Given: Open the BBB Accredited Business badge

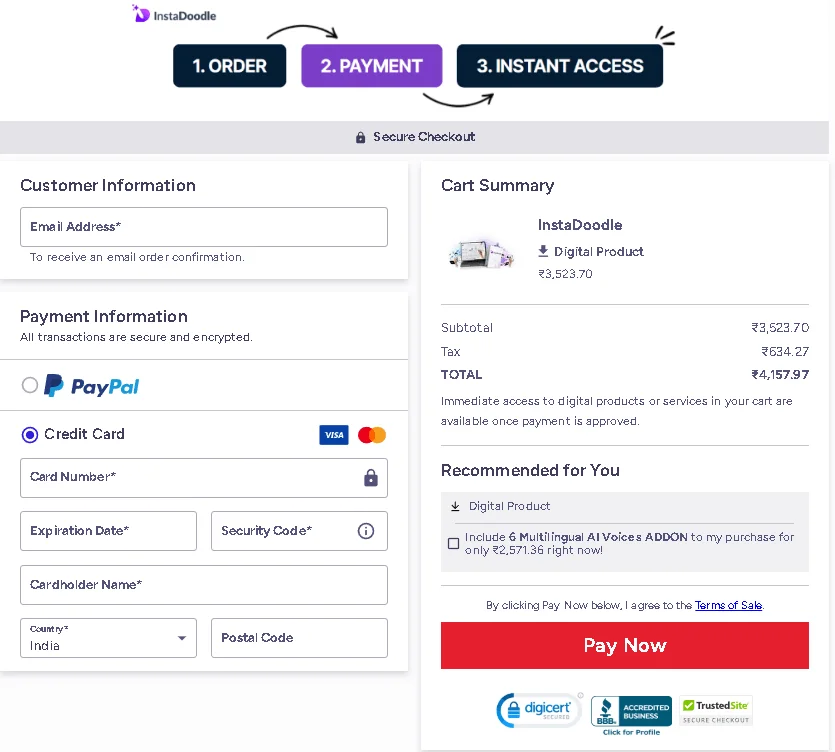Looking at the screenshot, I should tap(631, 713).
